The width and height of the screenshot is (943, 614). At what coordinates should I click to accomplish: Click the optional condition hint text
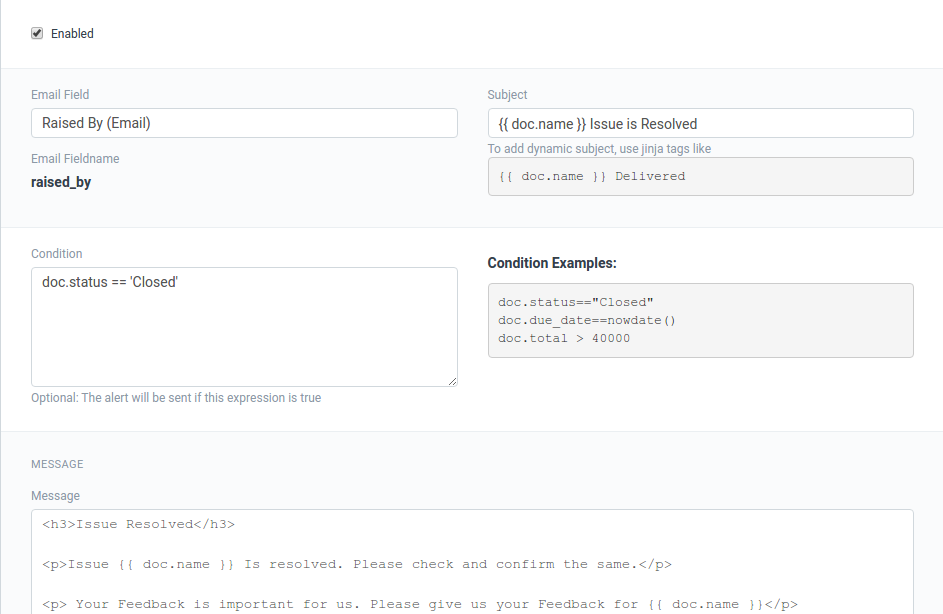click(176, 398)
